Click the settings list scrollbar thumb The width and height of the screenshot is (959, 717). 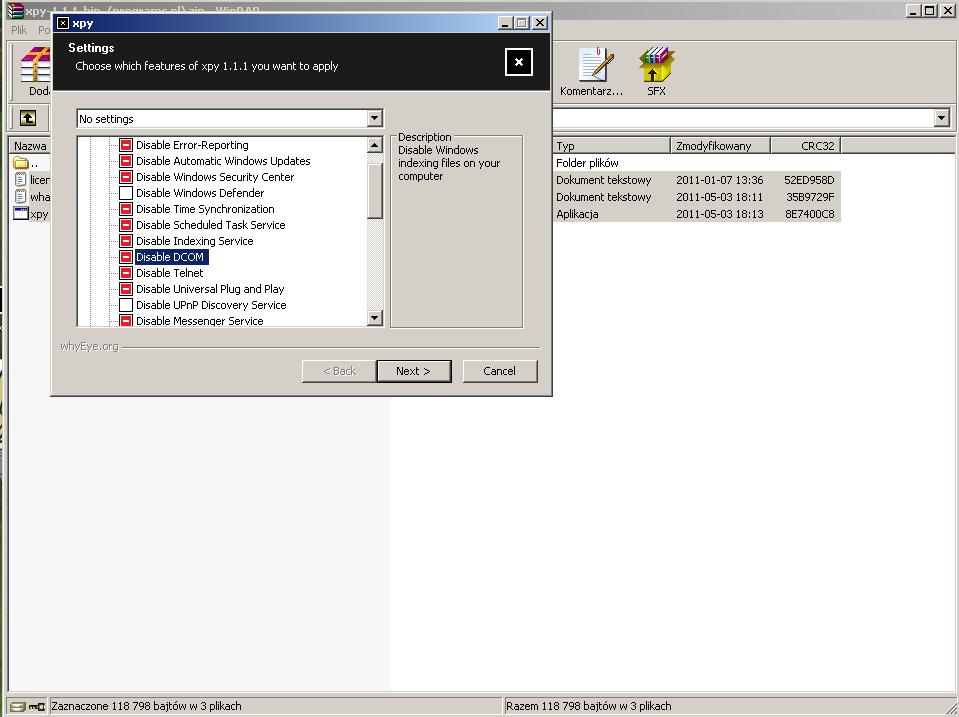point(375,190)
